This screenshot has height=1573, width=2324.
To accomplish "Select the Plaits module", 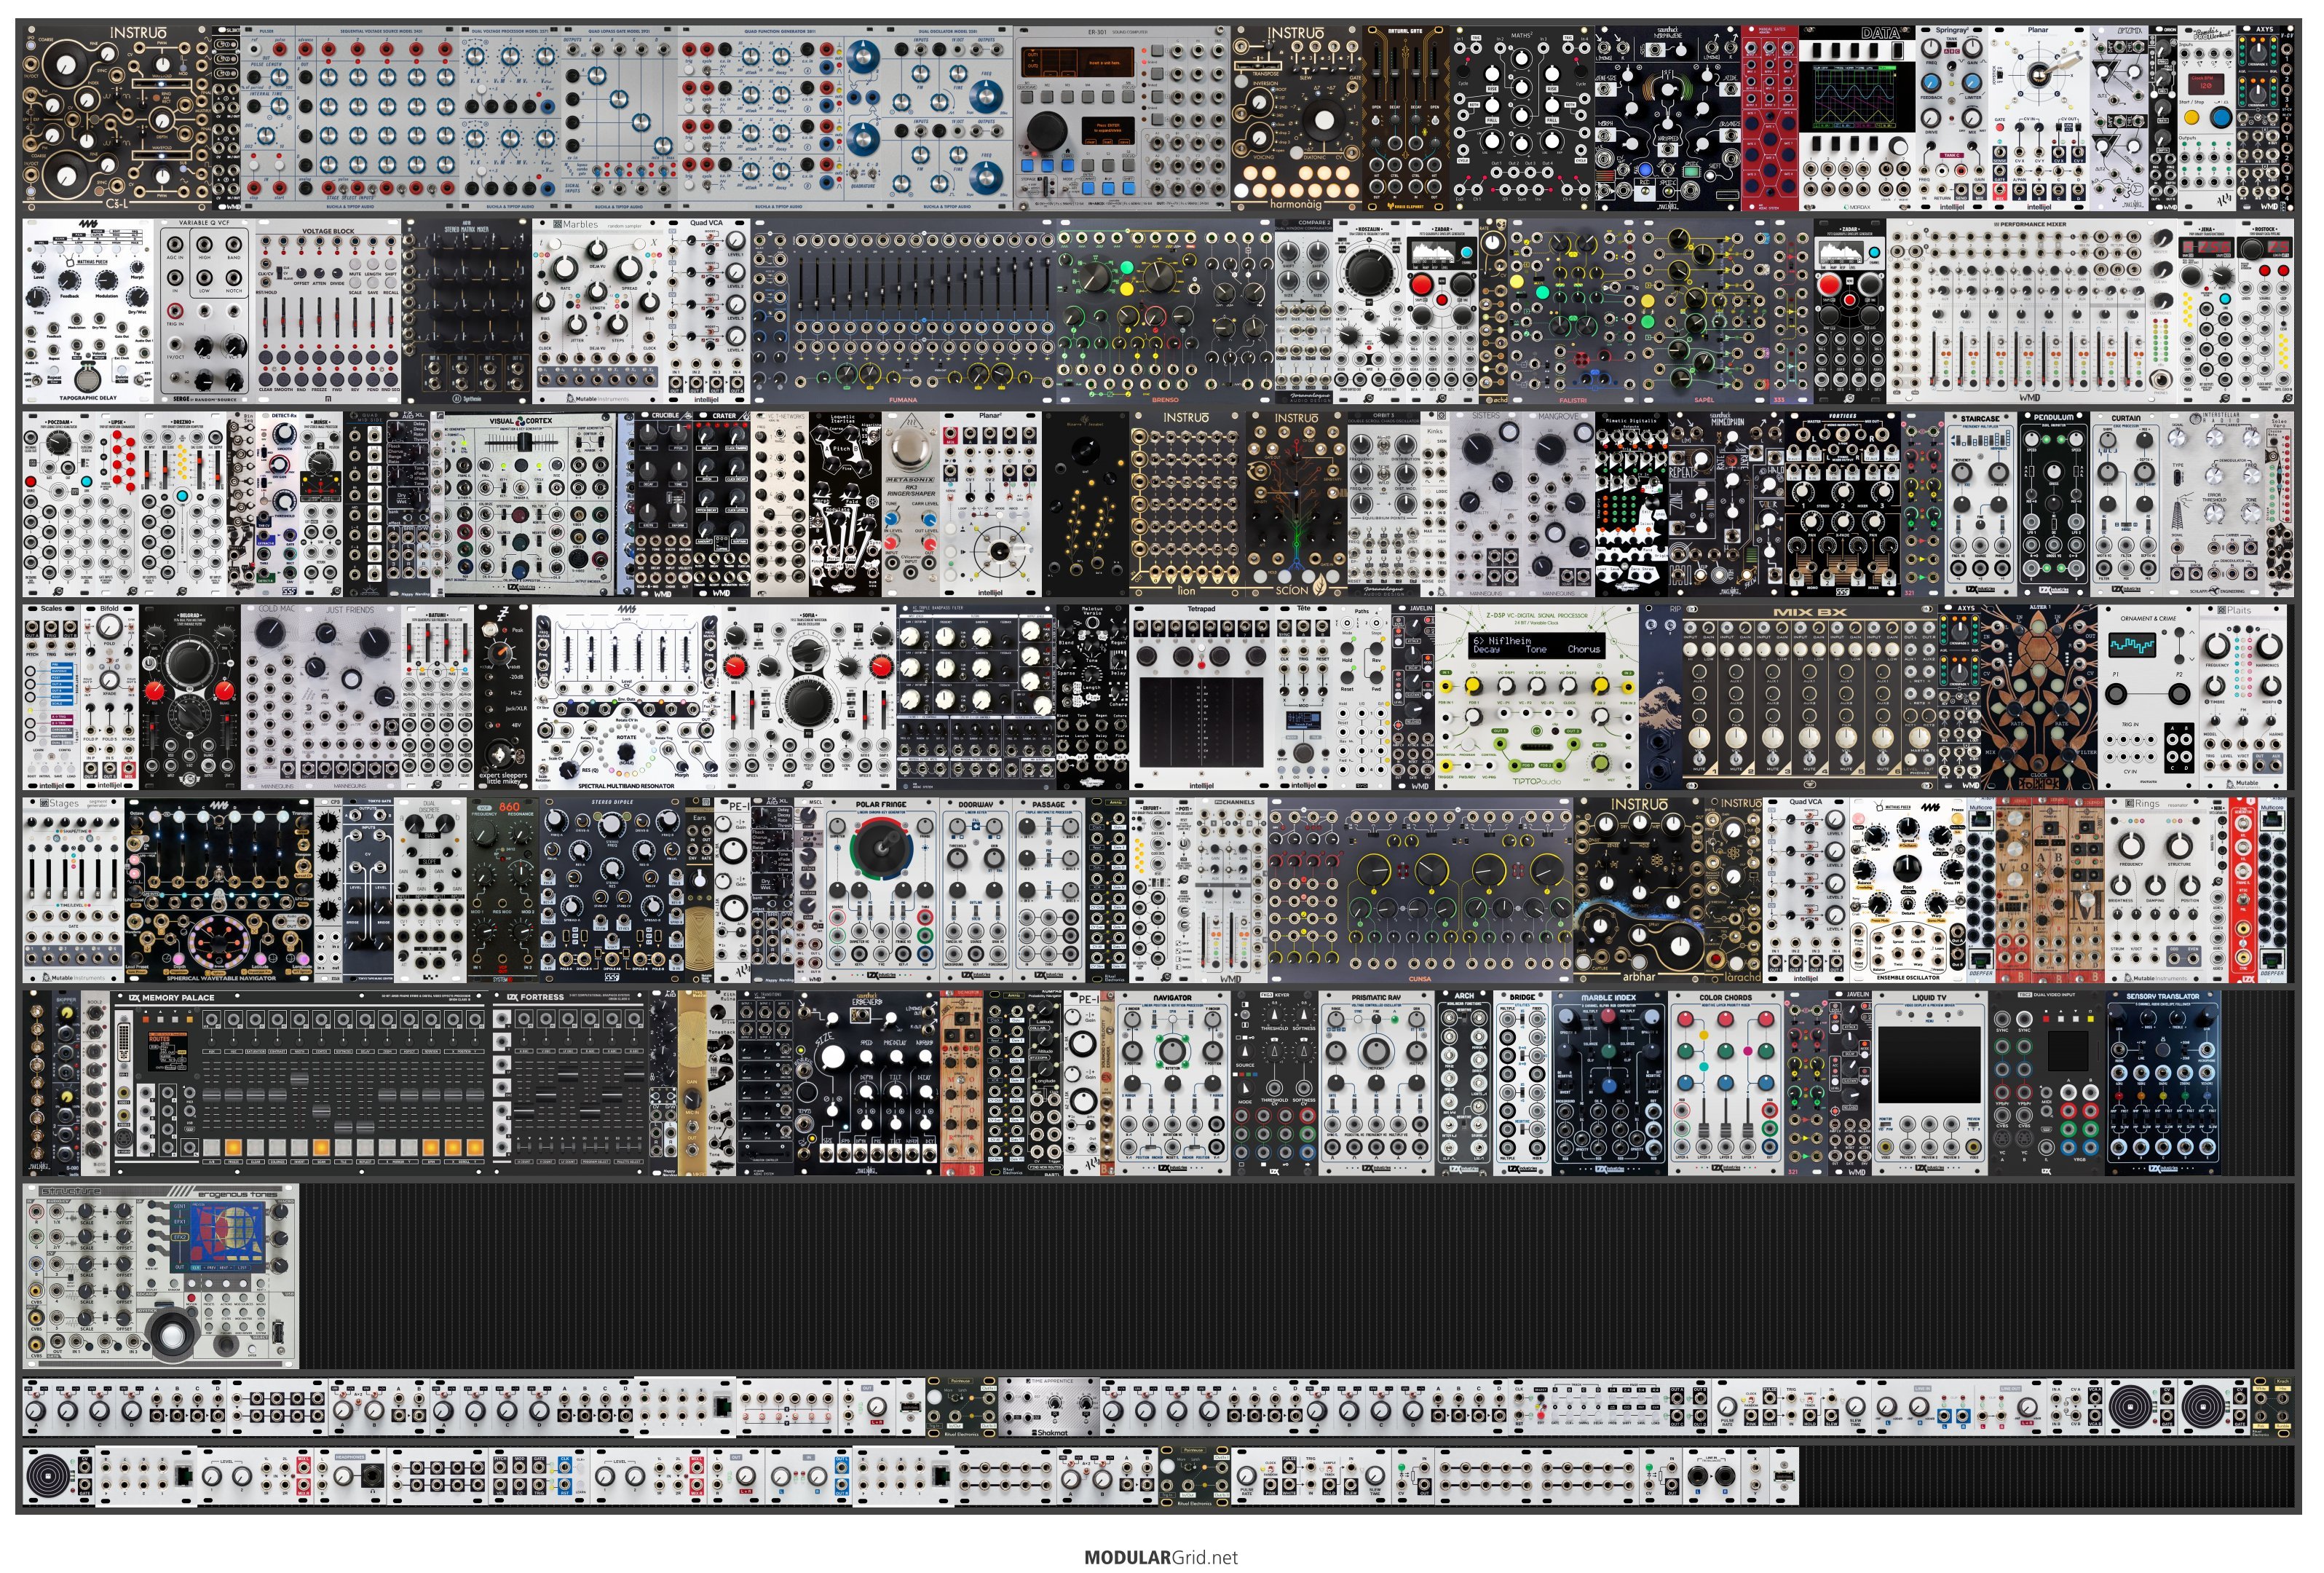I will point(2246,697).
